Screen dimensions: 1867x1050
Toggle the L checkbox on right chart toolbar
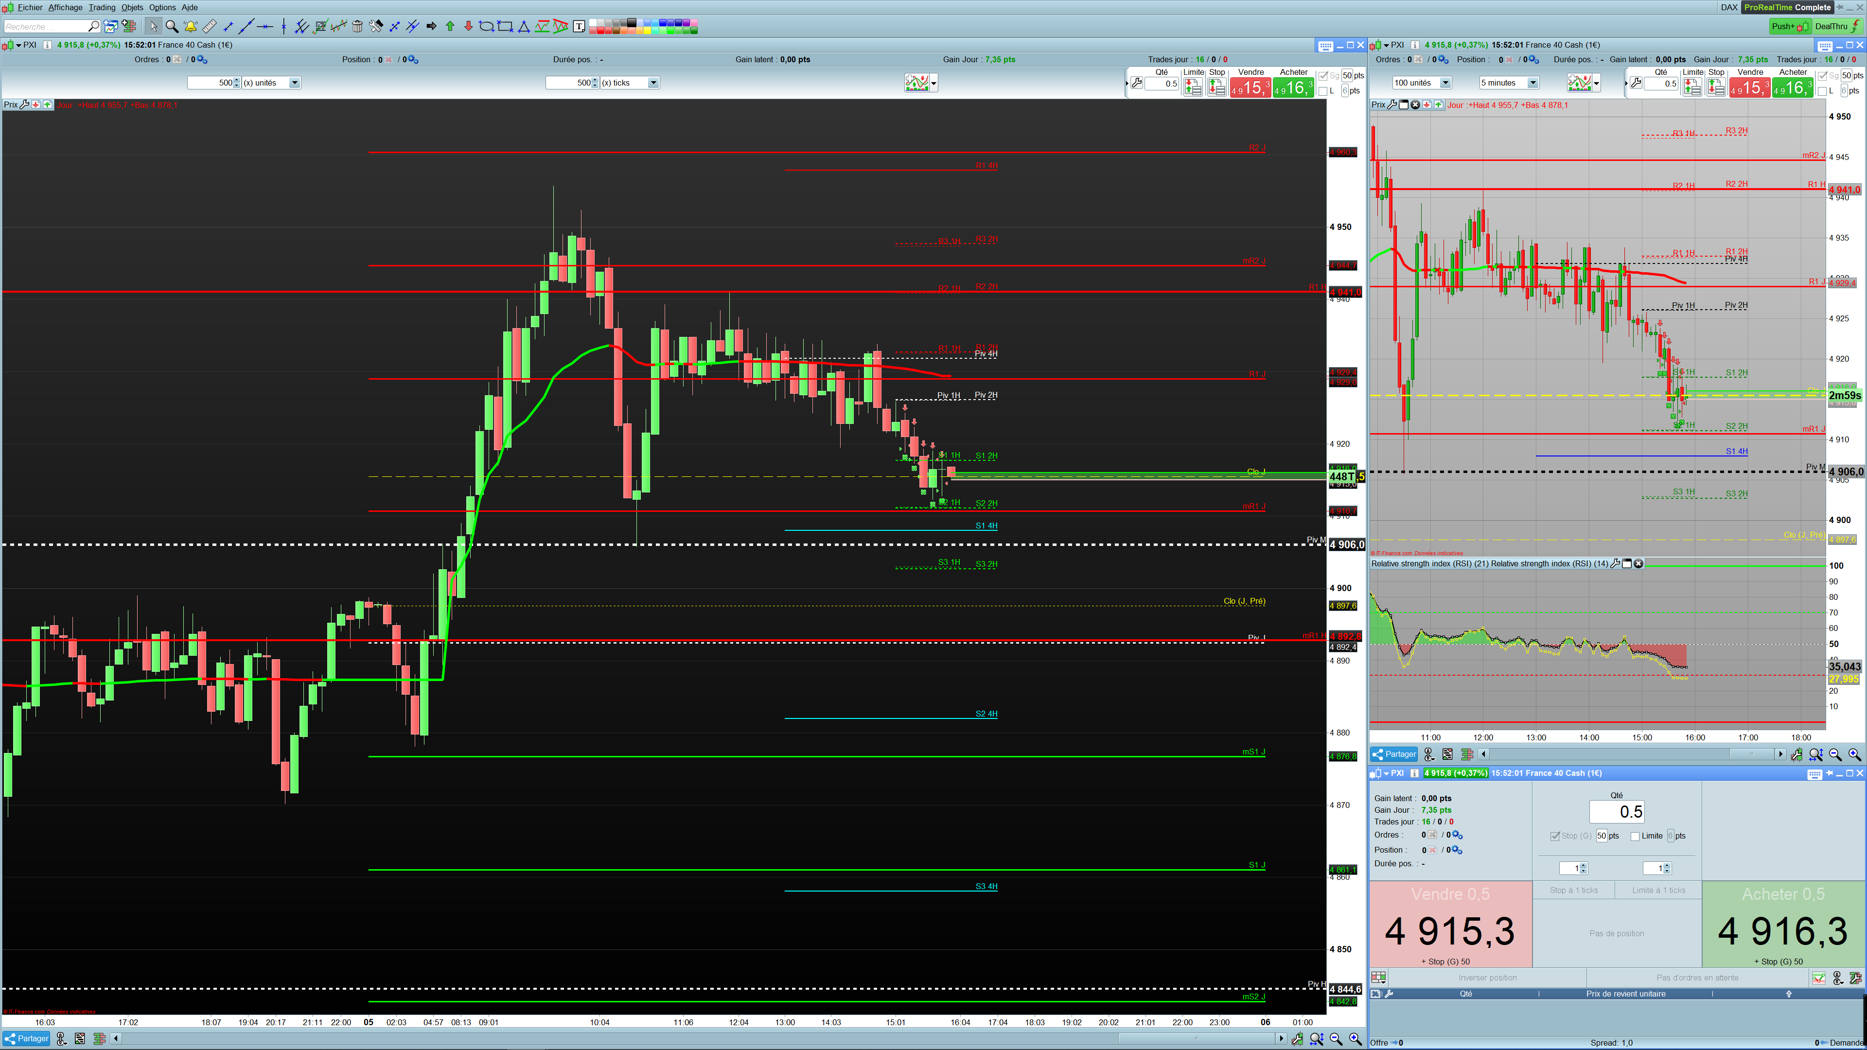click(1823, 91)
